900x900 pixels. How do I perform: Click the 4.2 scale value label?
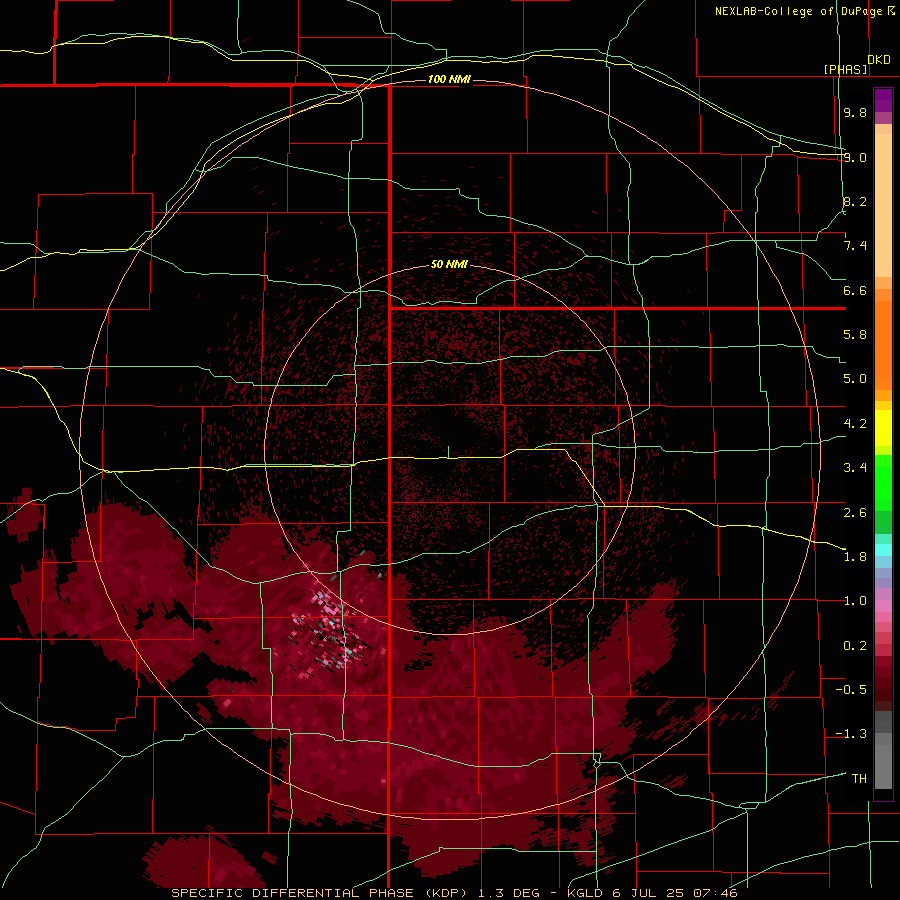855,424
